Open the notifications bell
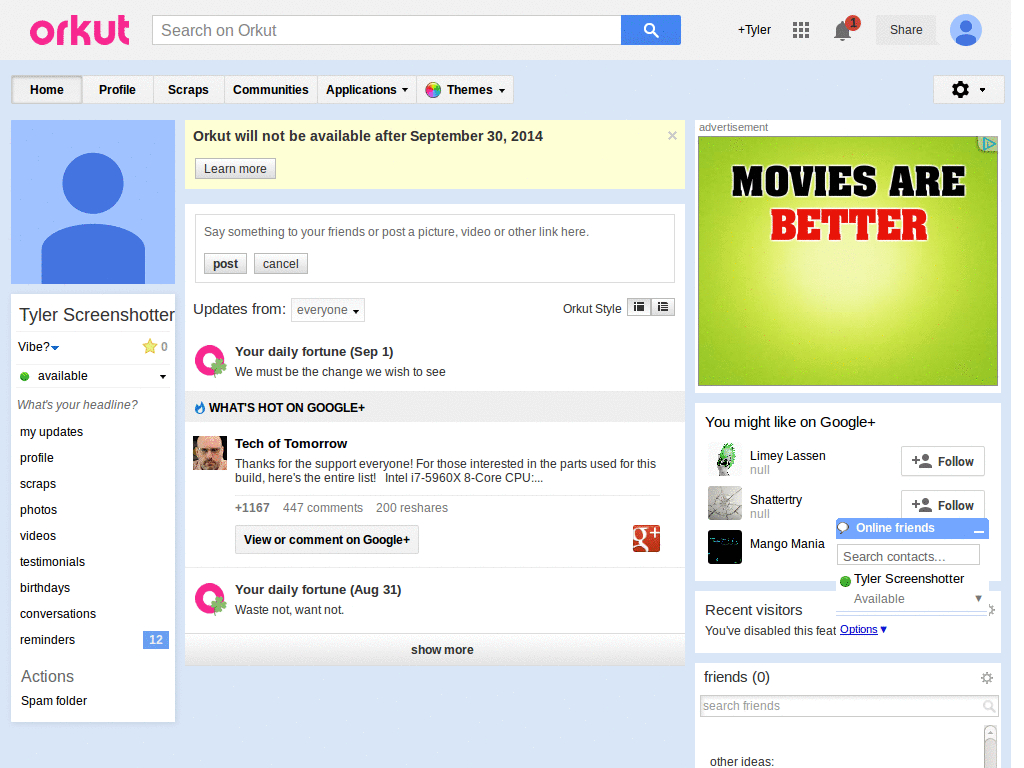The image size is (1024, 768). coord(842,31)
